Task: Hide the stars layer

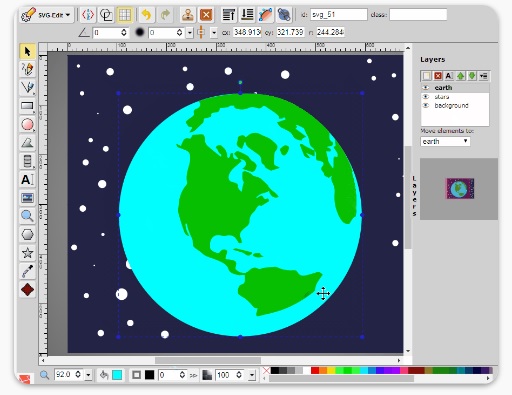Action: click(426, 97)
